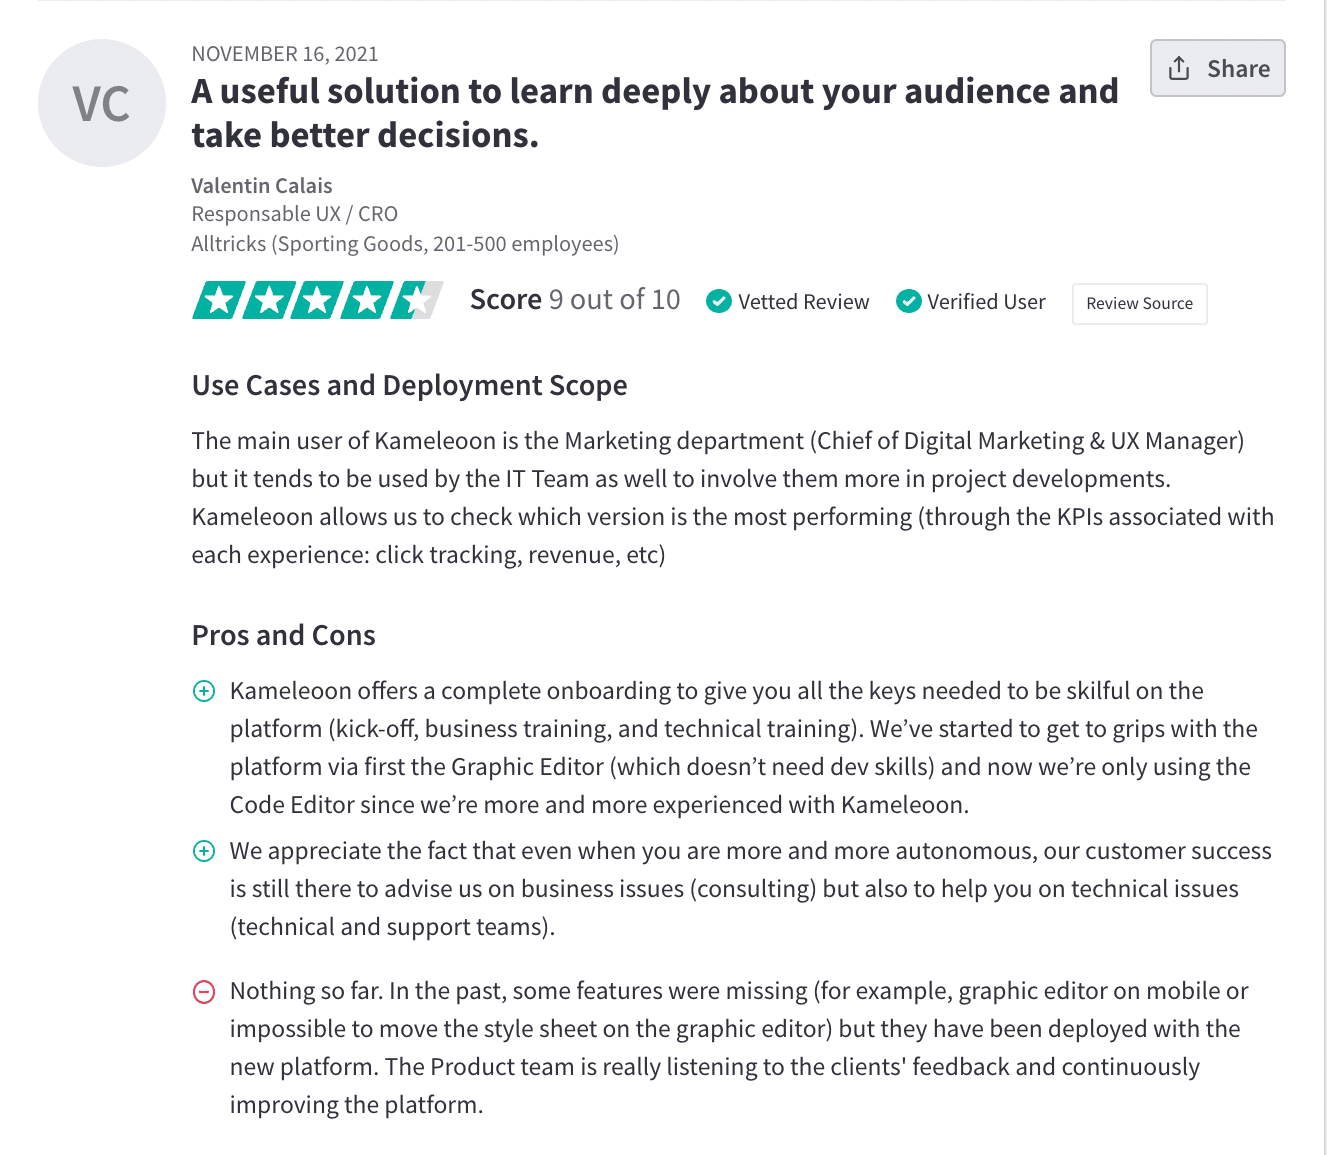Click the third rating star

(x=317, y=300)
